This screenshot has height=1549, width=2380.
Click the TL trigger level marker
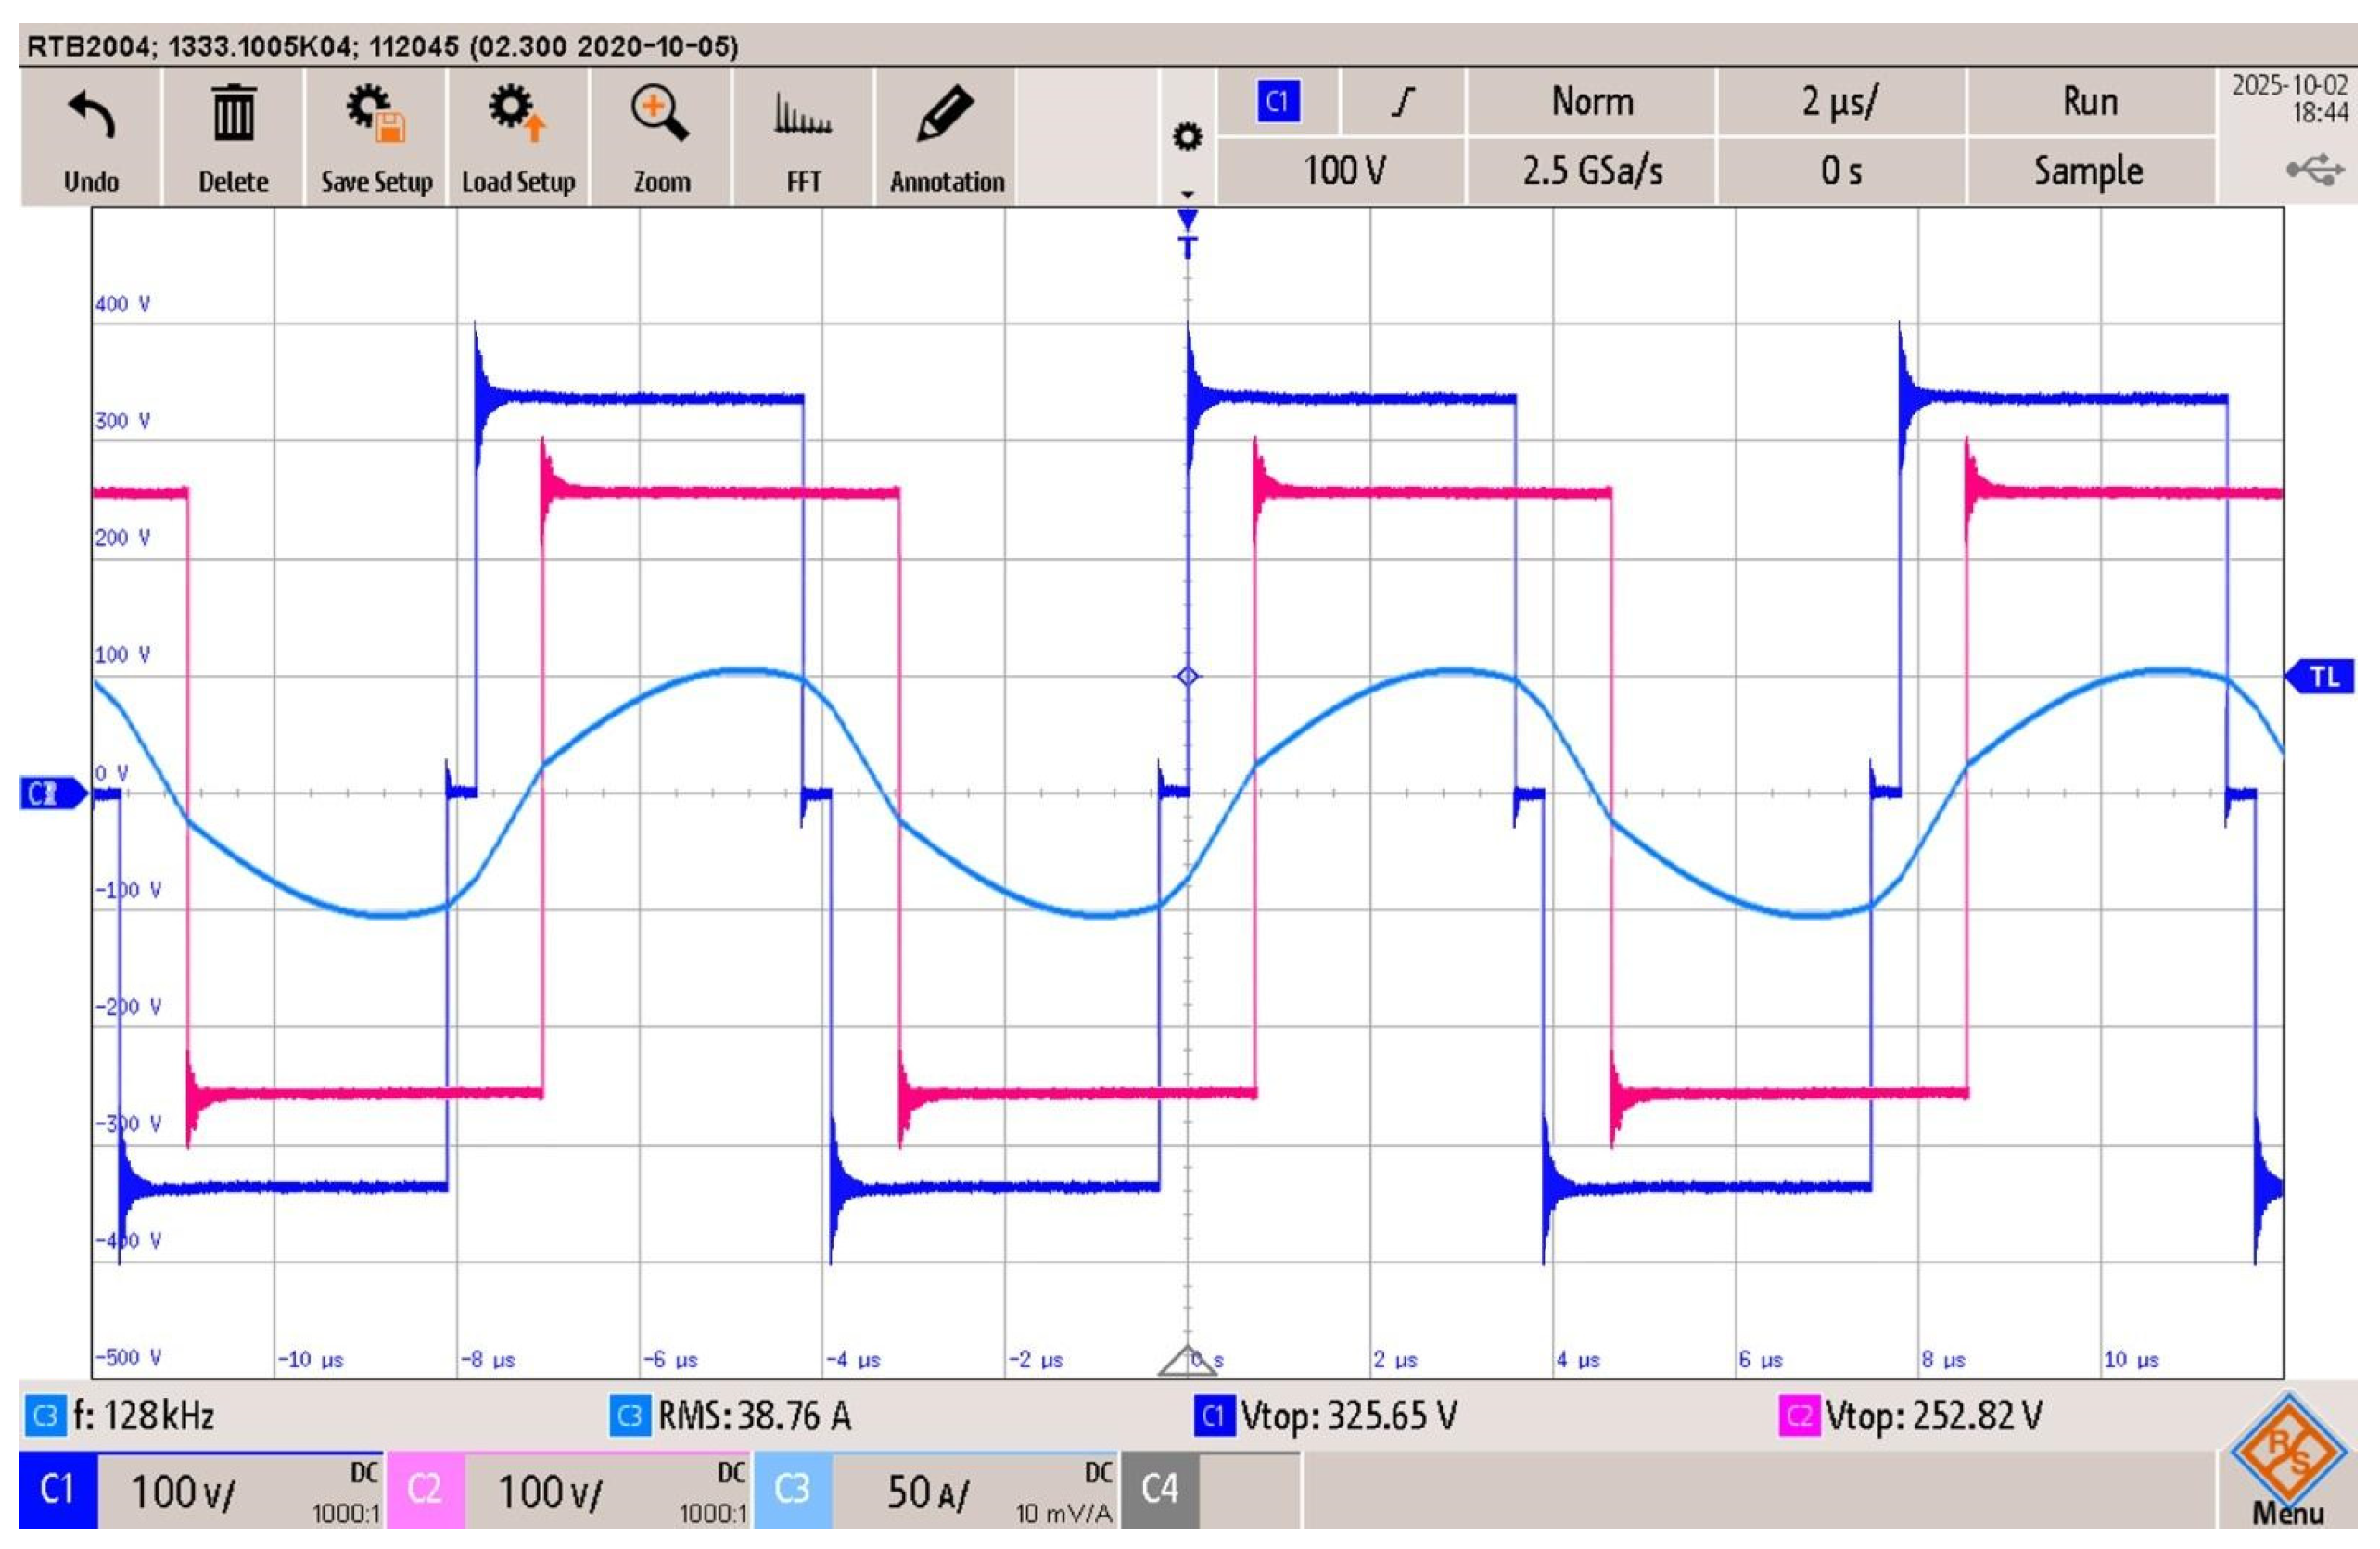pyautogui.click(x=2322, y=677)
